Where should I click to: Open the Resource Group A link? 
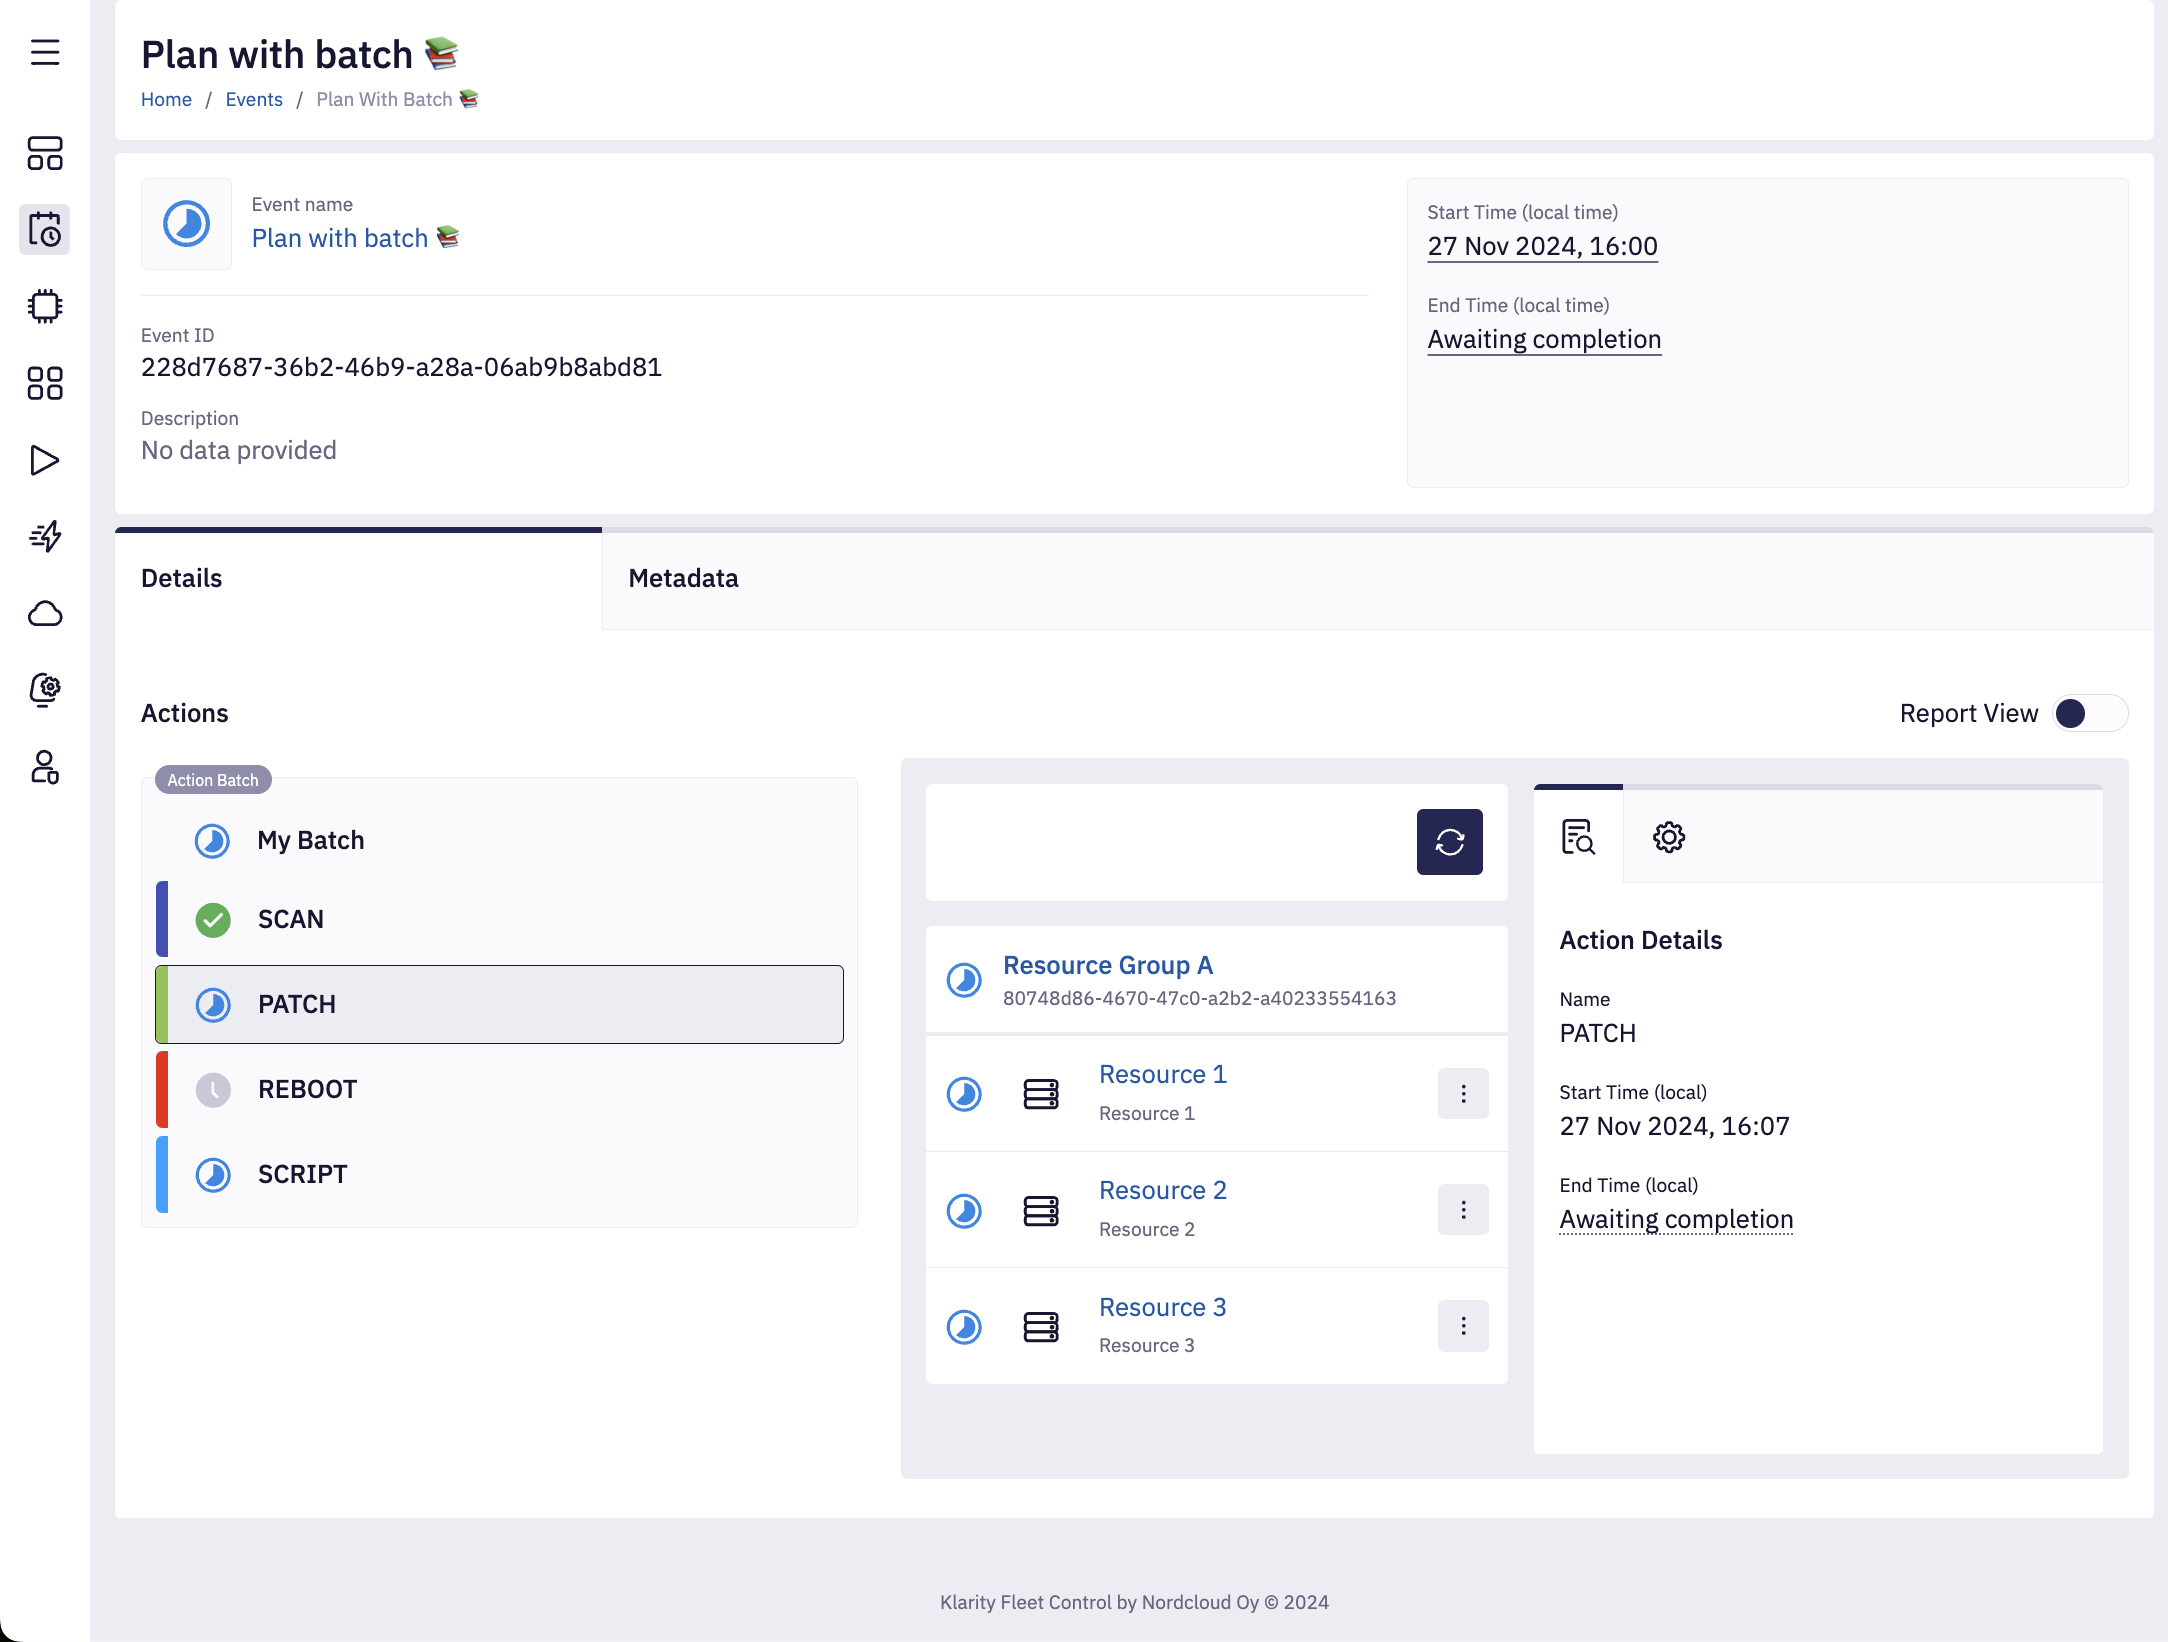click(1107, 965)
